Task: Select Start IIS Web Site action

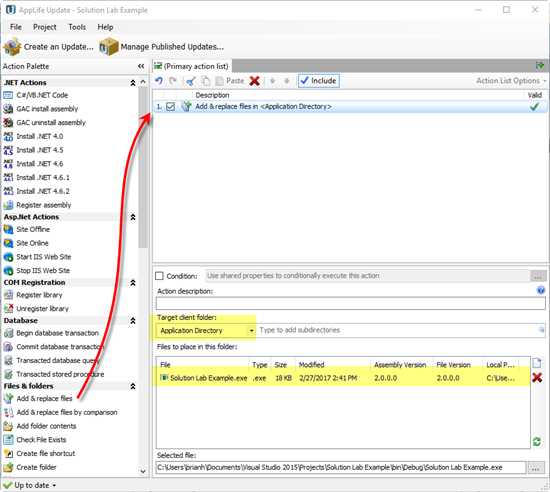Action: coord(37,257)
